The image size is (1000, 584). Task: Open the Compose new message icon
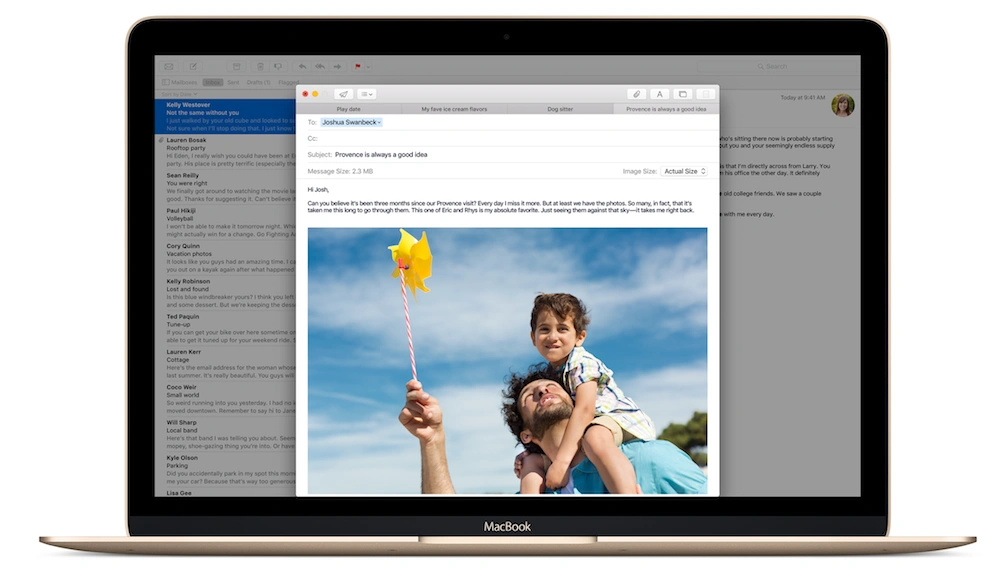click(193, 67)
